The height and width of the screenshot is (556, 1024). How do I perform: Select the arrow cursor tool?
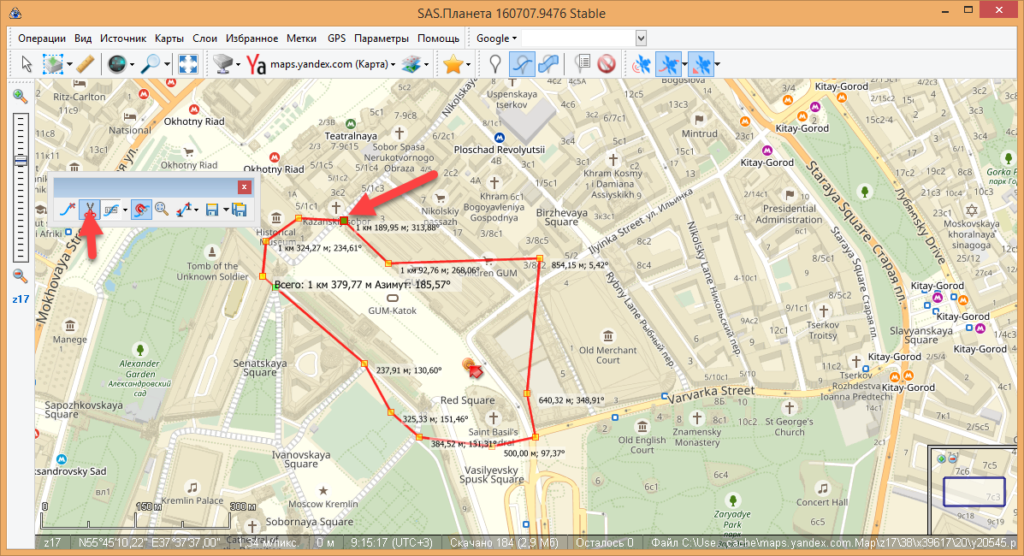click(27, 64)
